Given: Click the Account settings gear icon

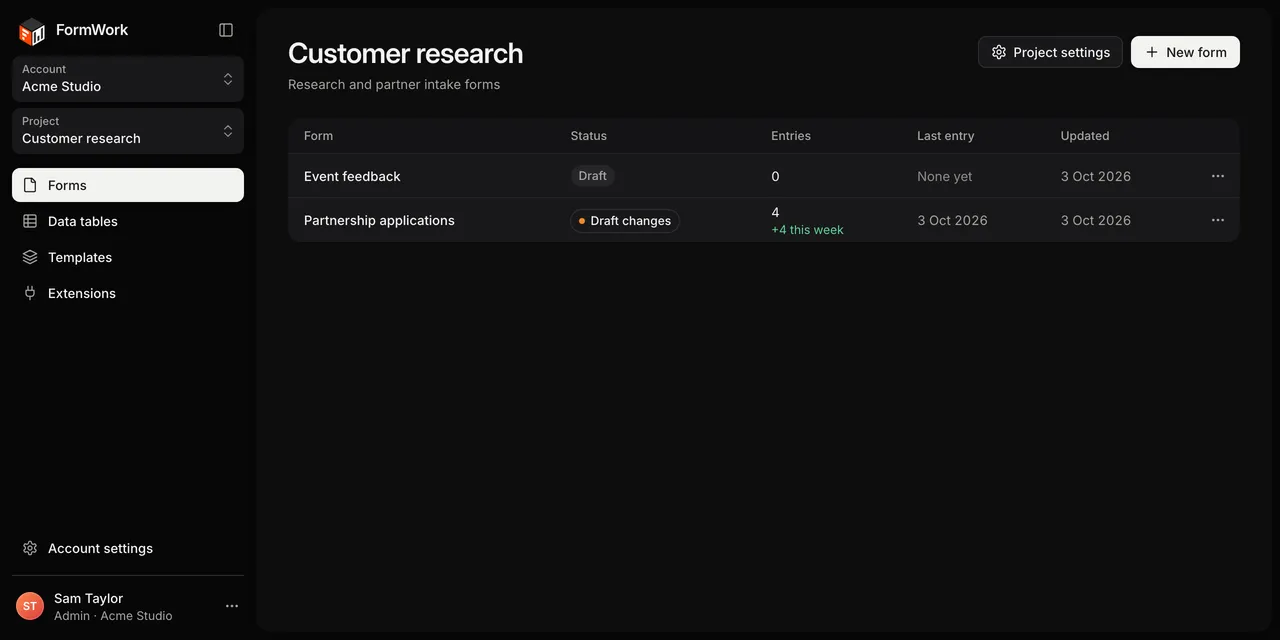Looking at the screenshot, I should 30,548.
